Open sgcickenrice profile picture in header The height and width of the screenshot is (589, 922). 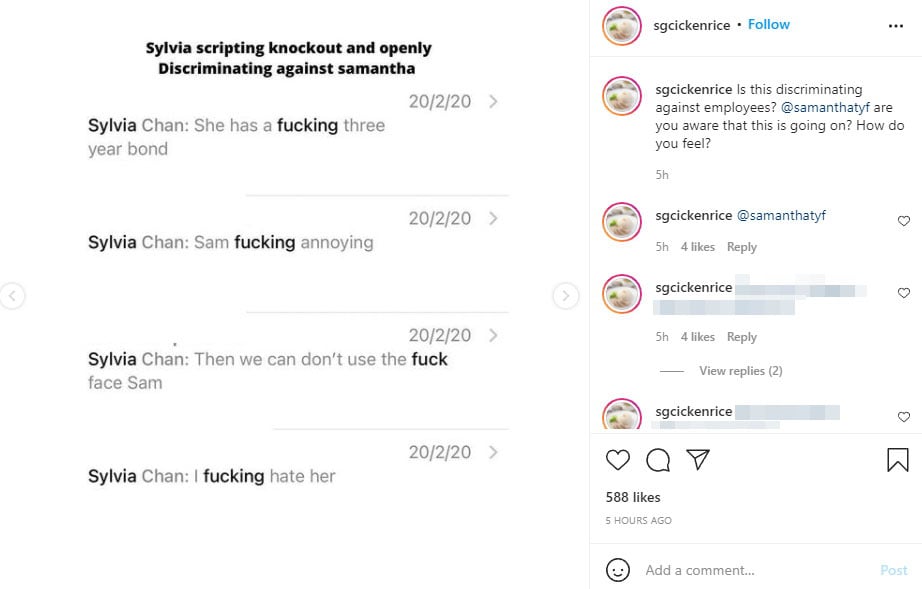click(622, 26)
